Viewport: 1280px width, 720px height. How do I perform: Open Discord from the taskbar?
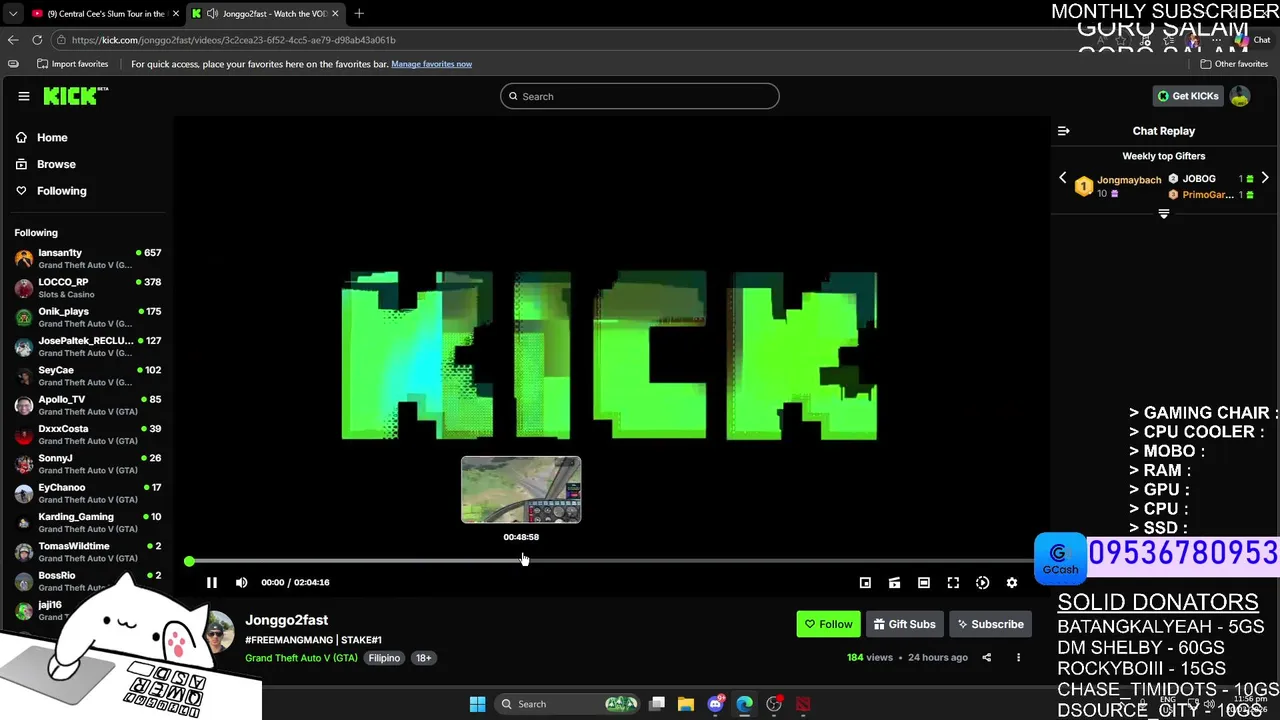715,704
